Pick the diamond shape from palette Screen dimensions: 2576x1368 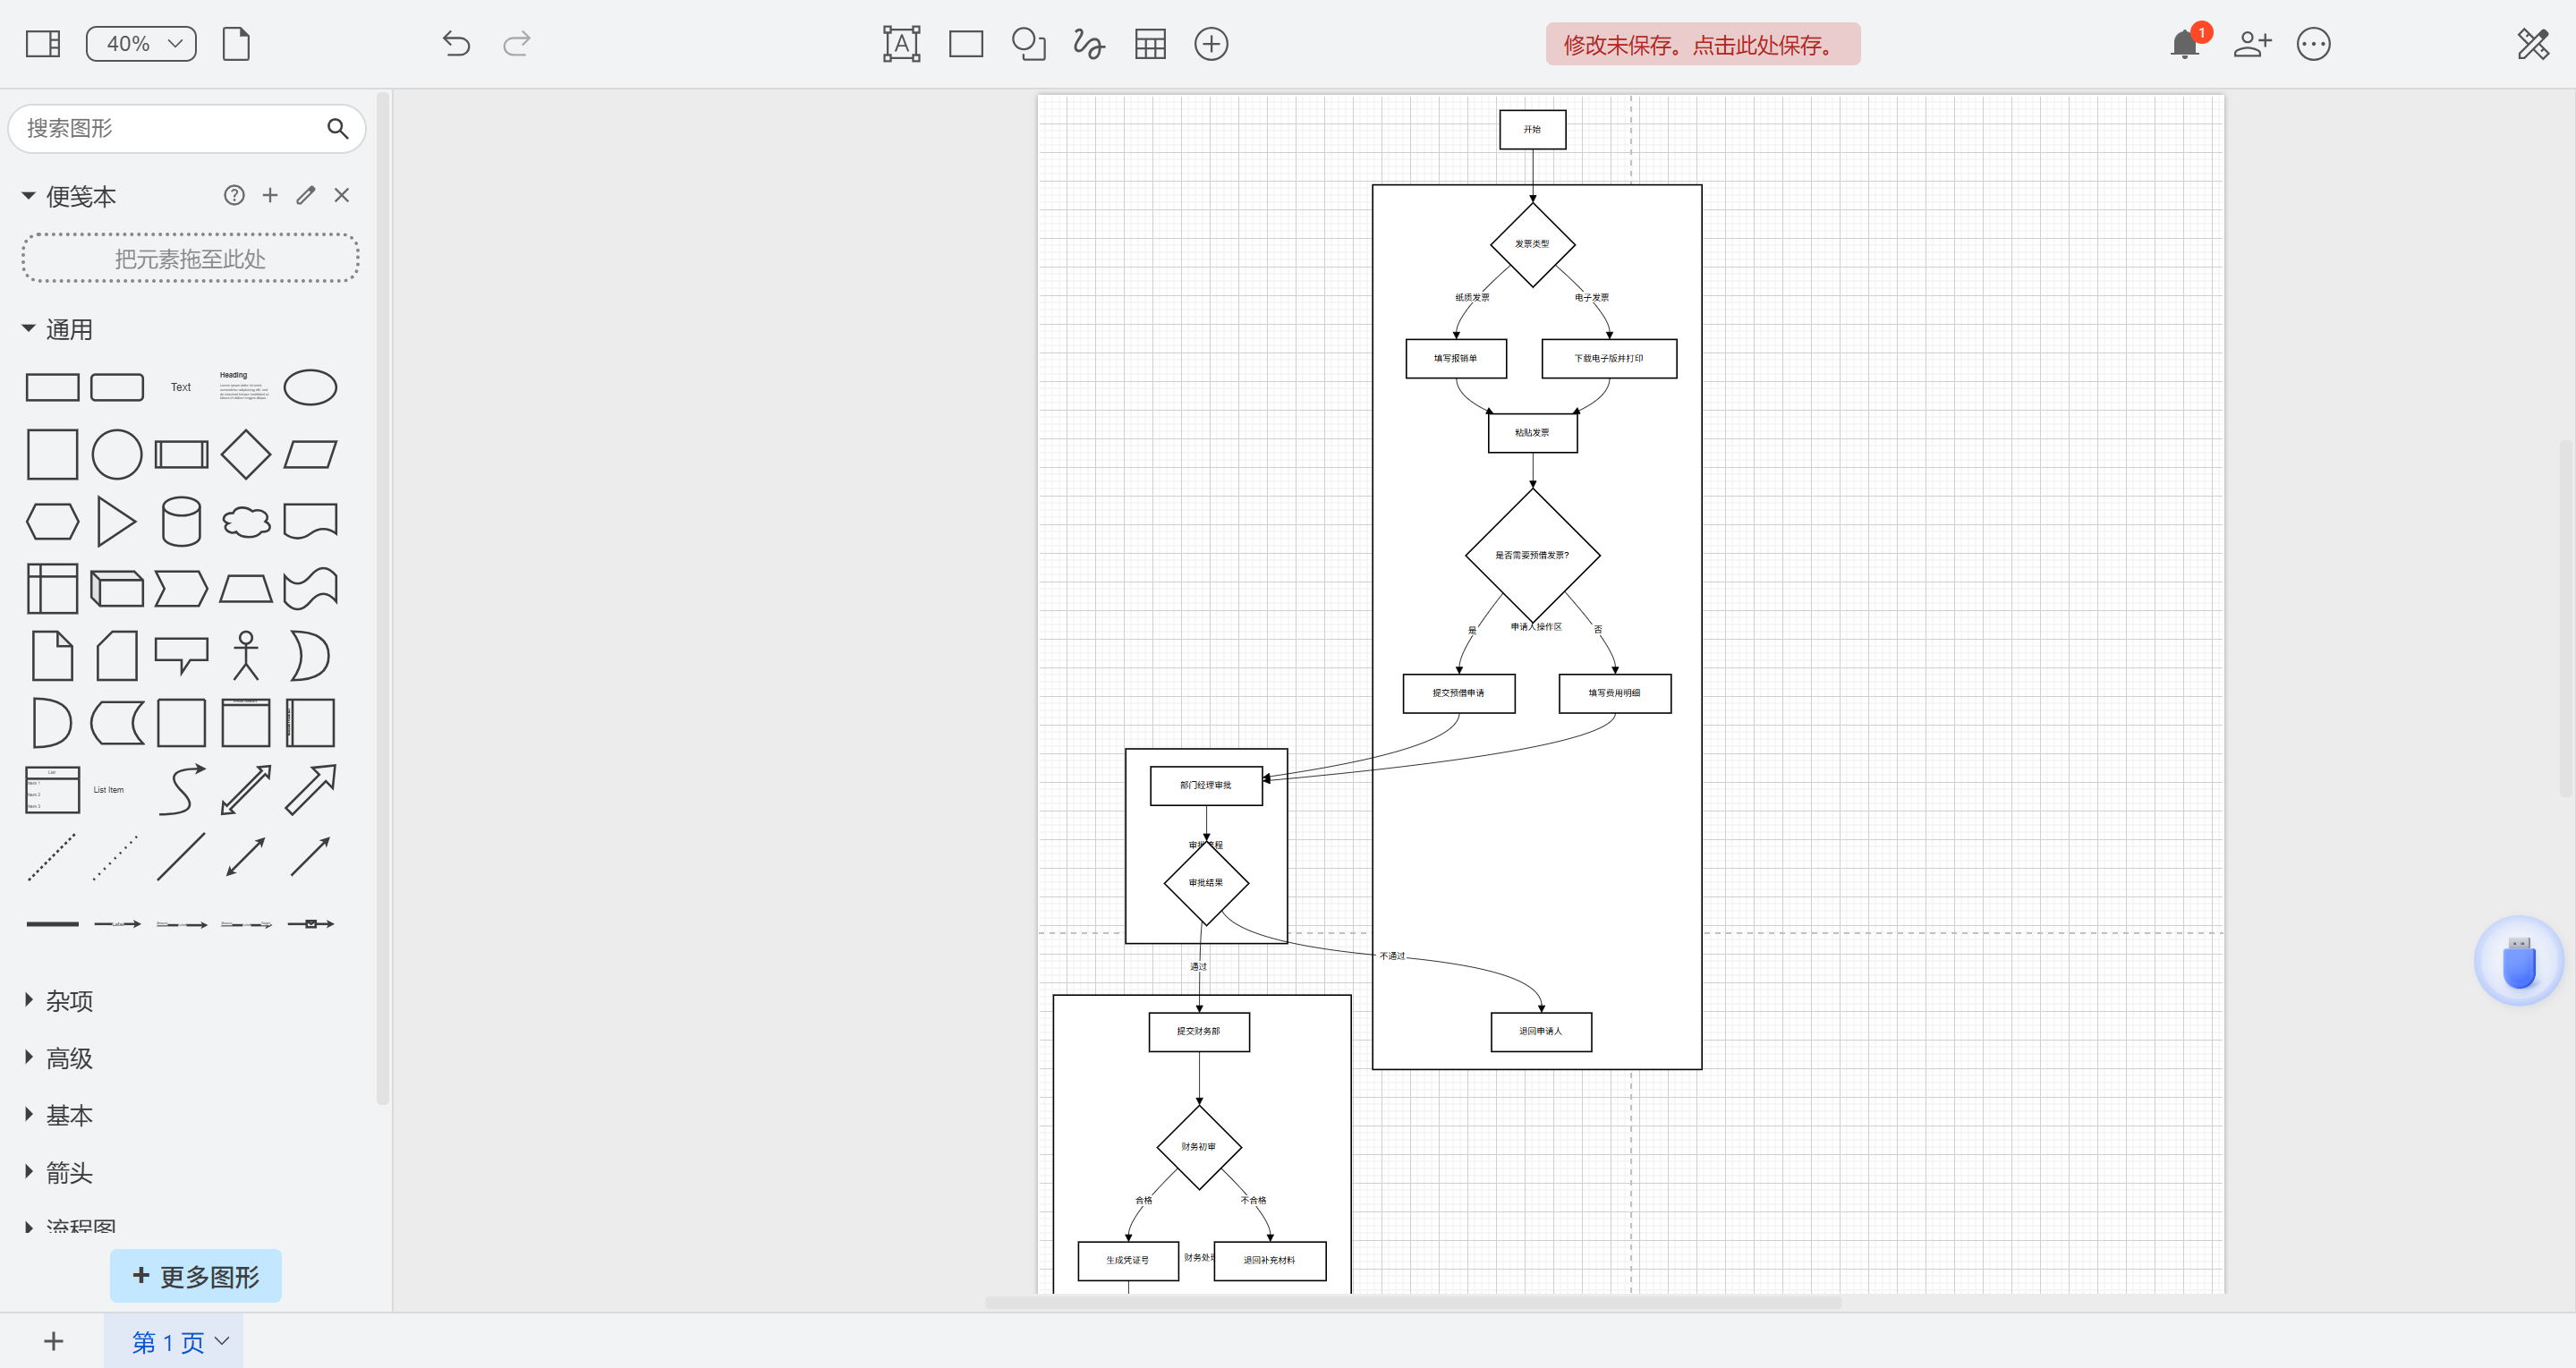point(245,454)
